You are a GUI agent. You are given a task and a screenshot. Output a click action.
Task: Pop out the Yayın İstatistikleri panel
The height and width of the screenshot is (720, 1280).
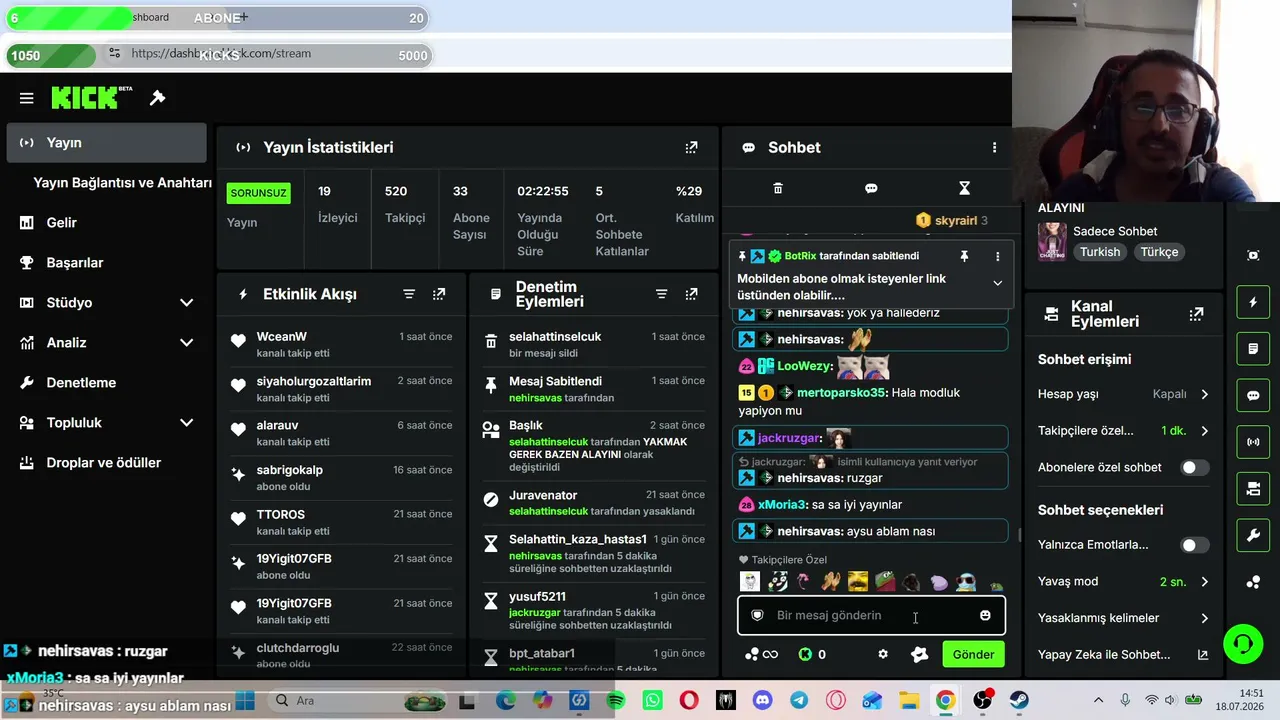[x=691, y=147]
